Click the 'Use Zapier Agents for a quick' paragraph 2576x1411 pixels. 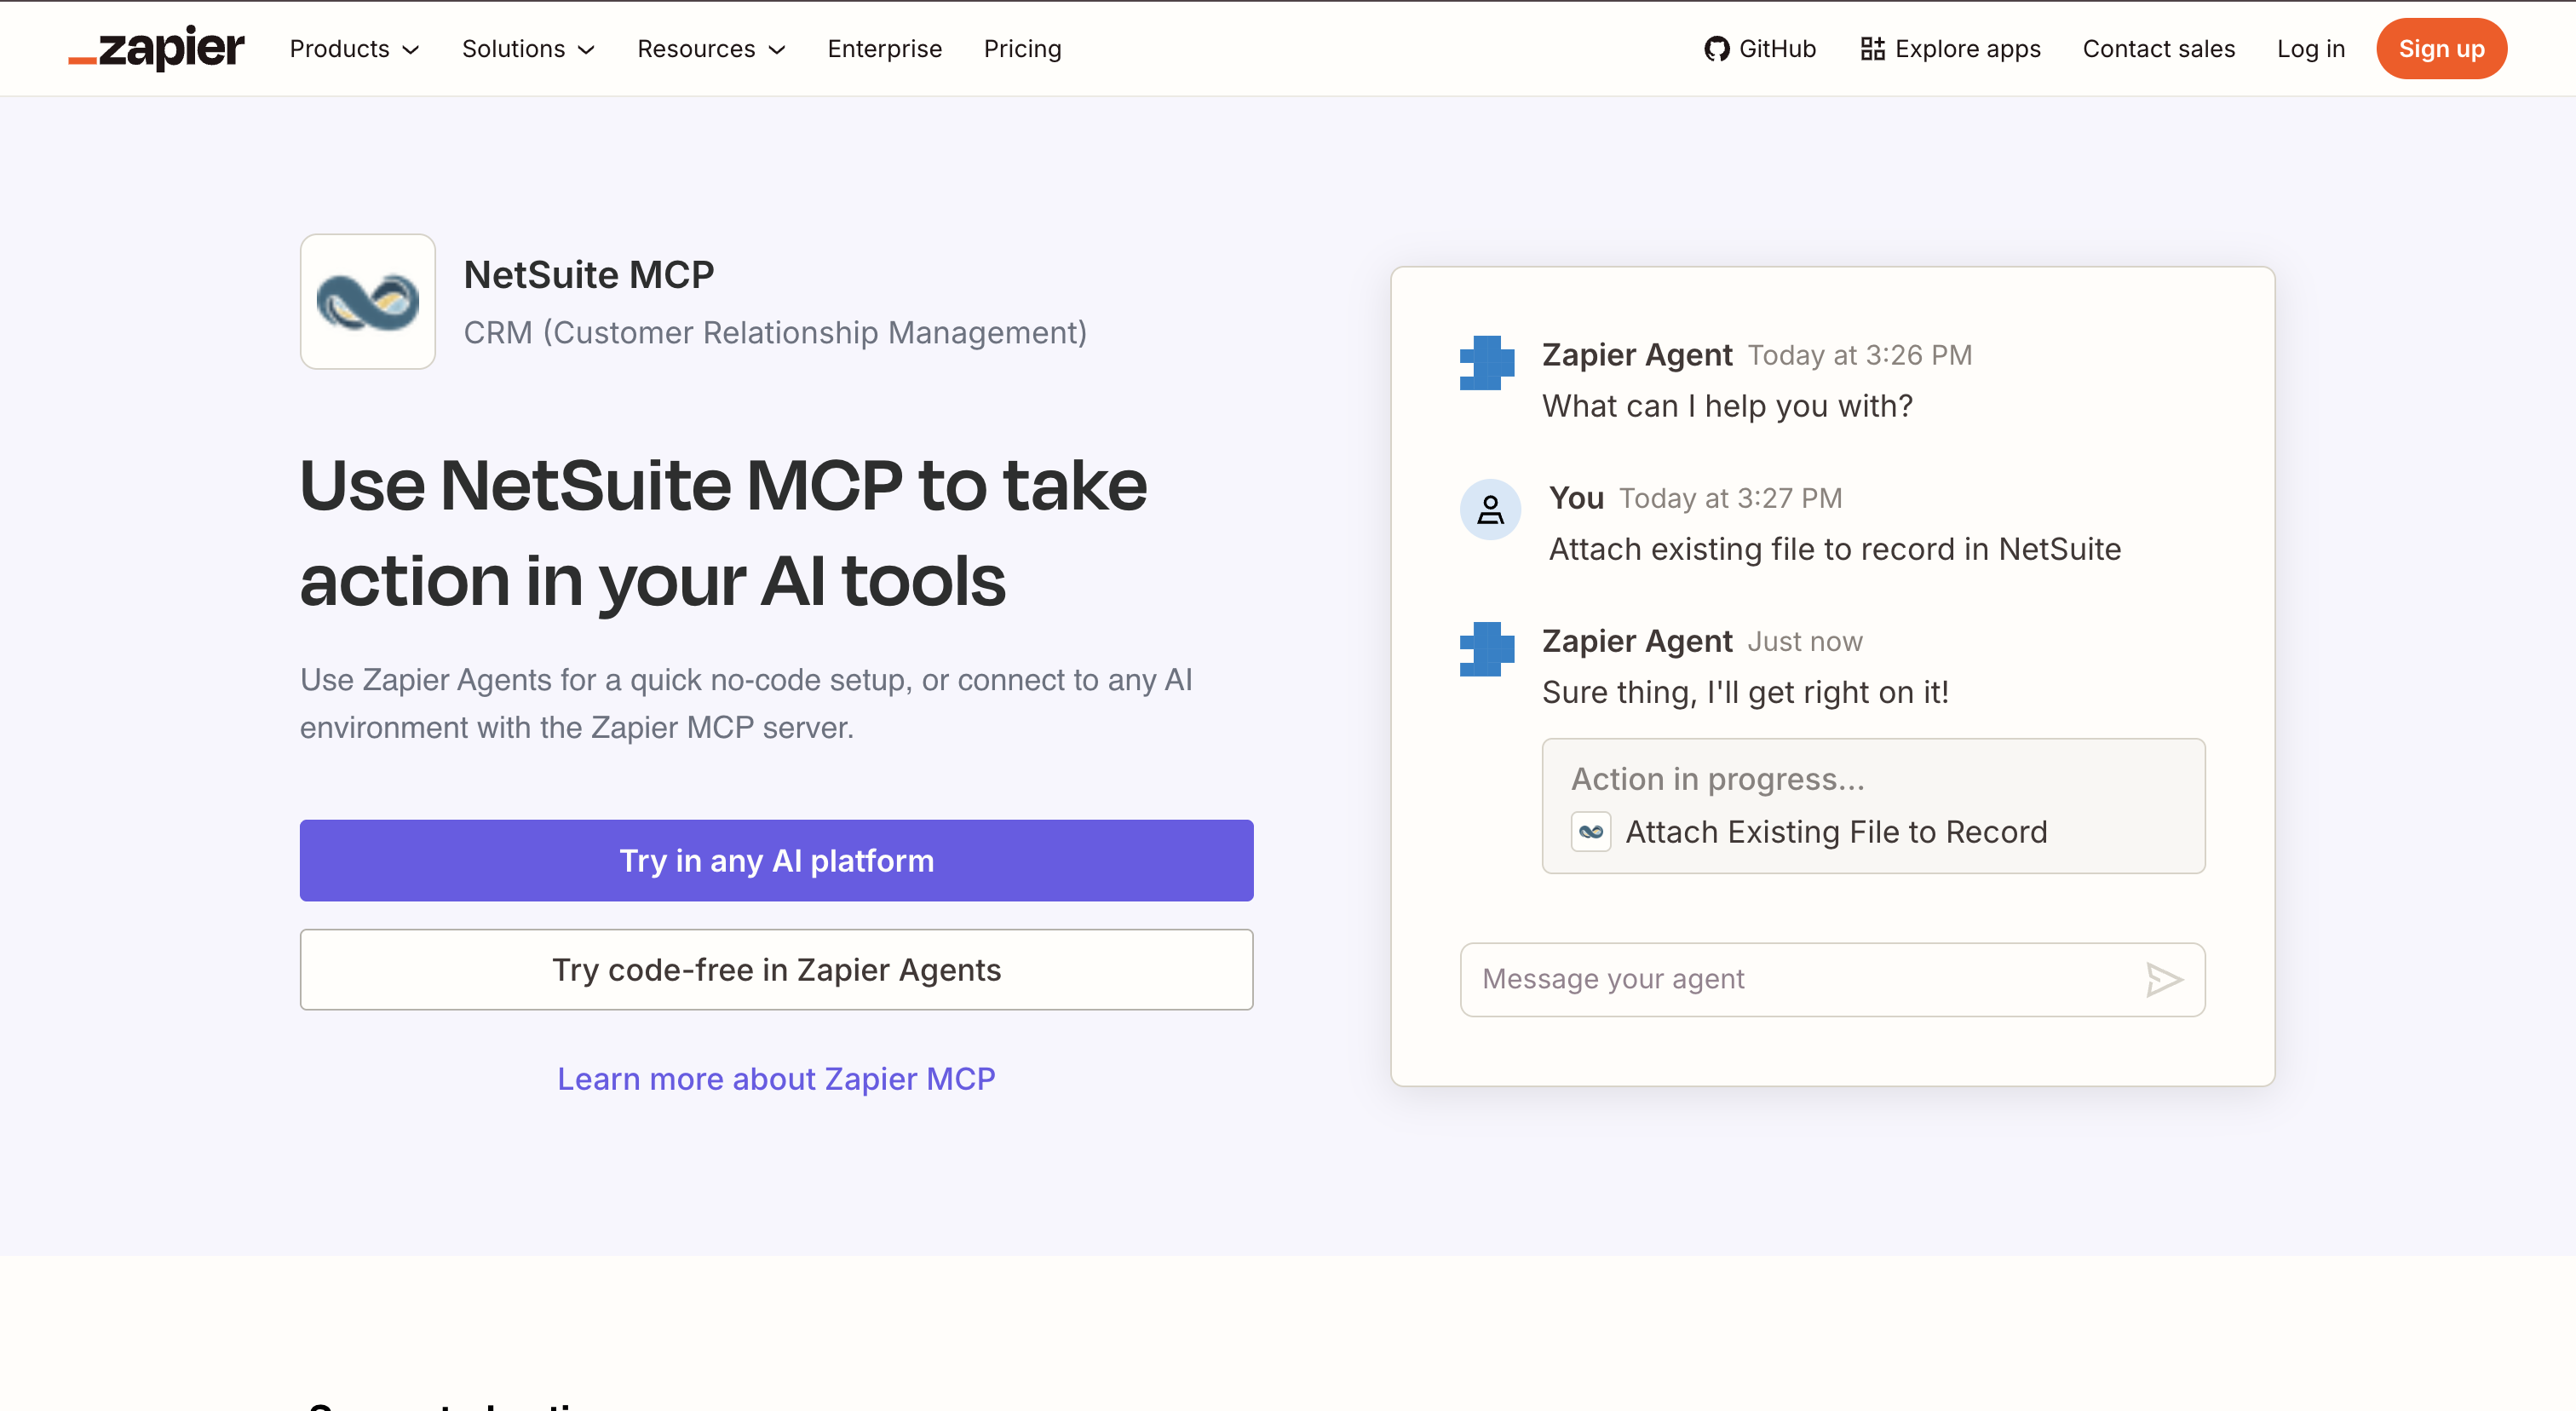coord(746,703)
